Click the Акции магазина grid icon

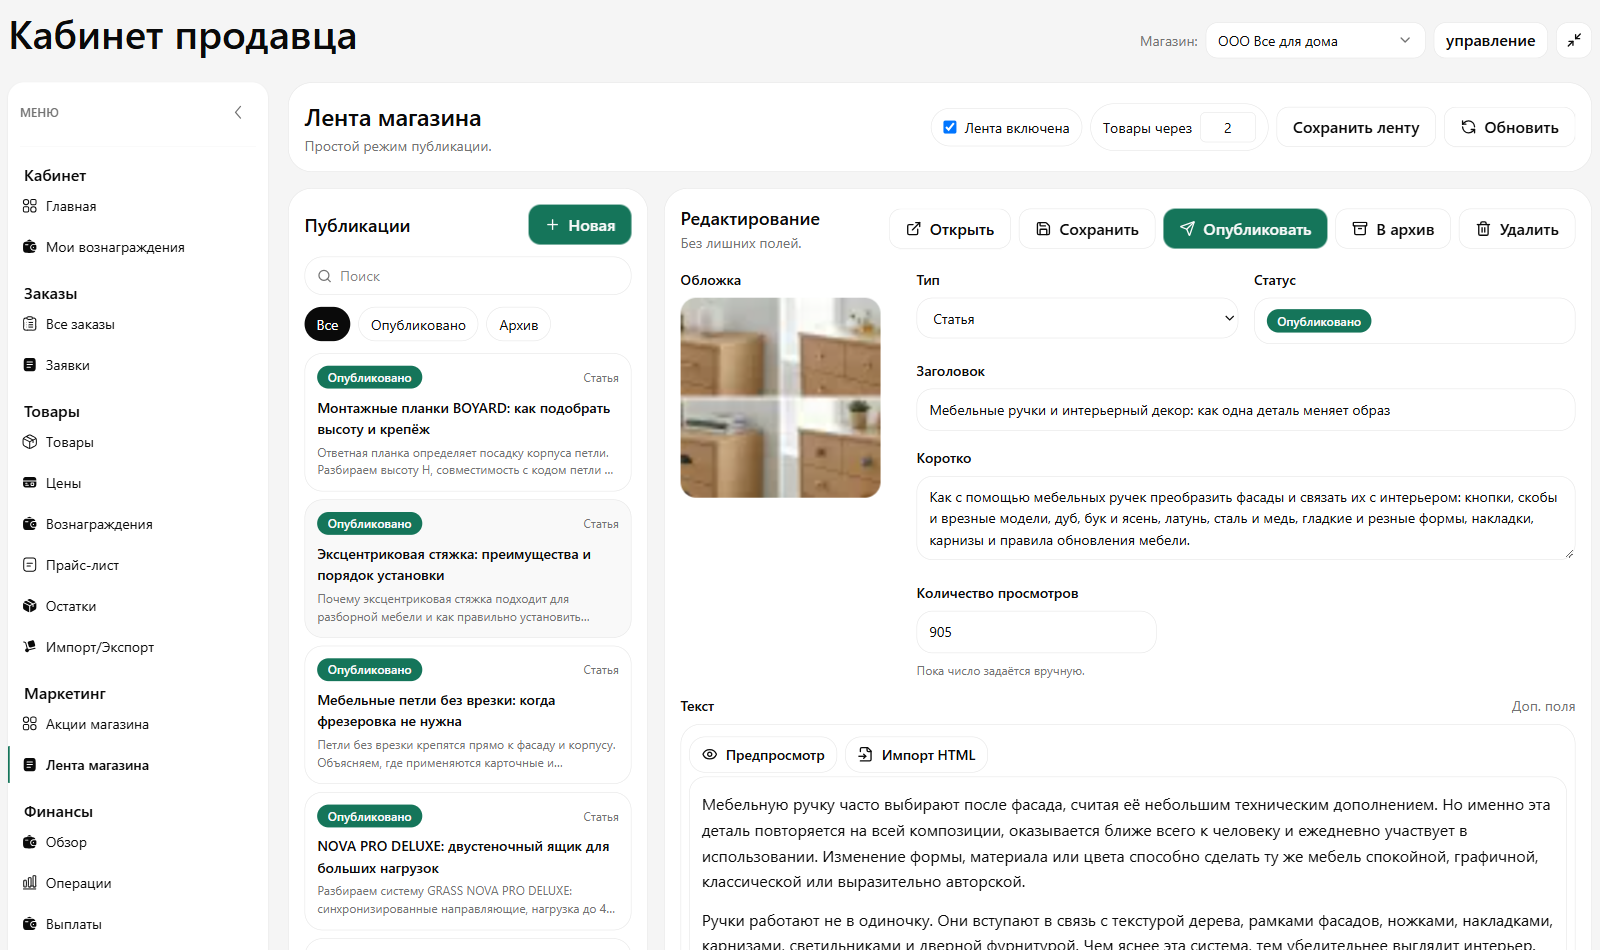coord(30,724)
